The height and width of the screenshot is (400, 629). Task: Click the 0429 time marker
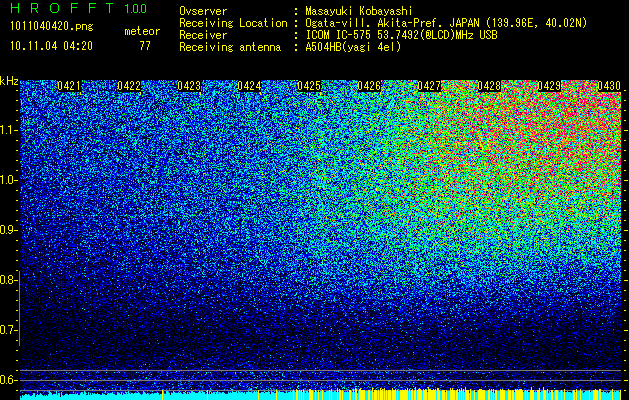(x=549, y=86)
